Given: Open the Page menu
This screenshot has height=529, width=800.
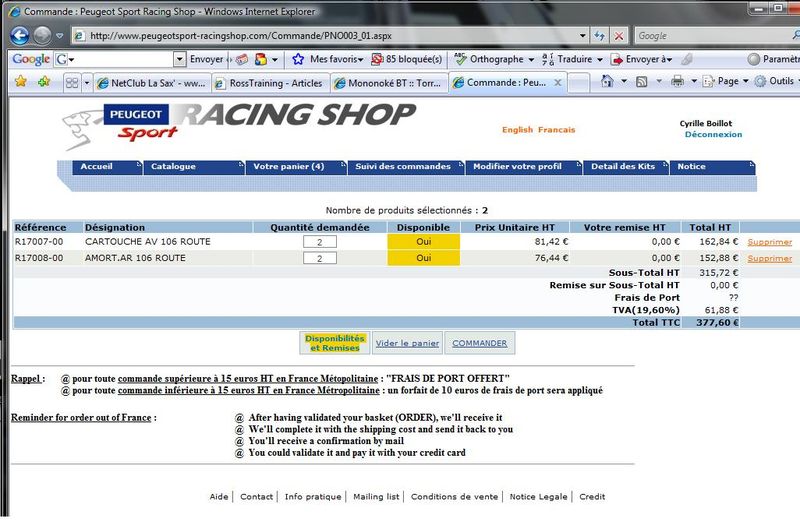Looking at the screenshot, I should click(725, 81).
